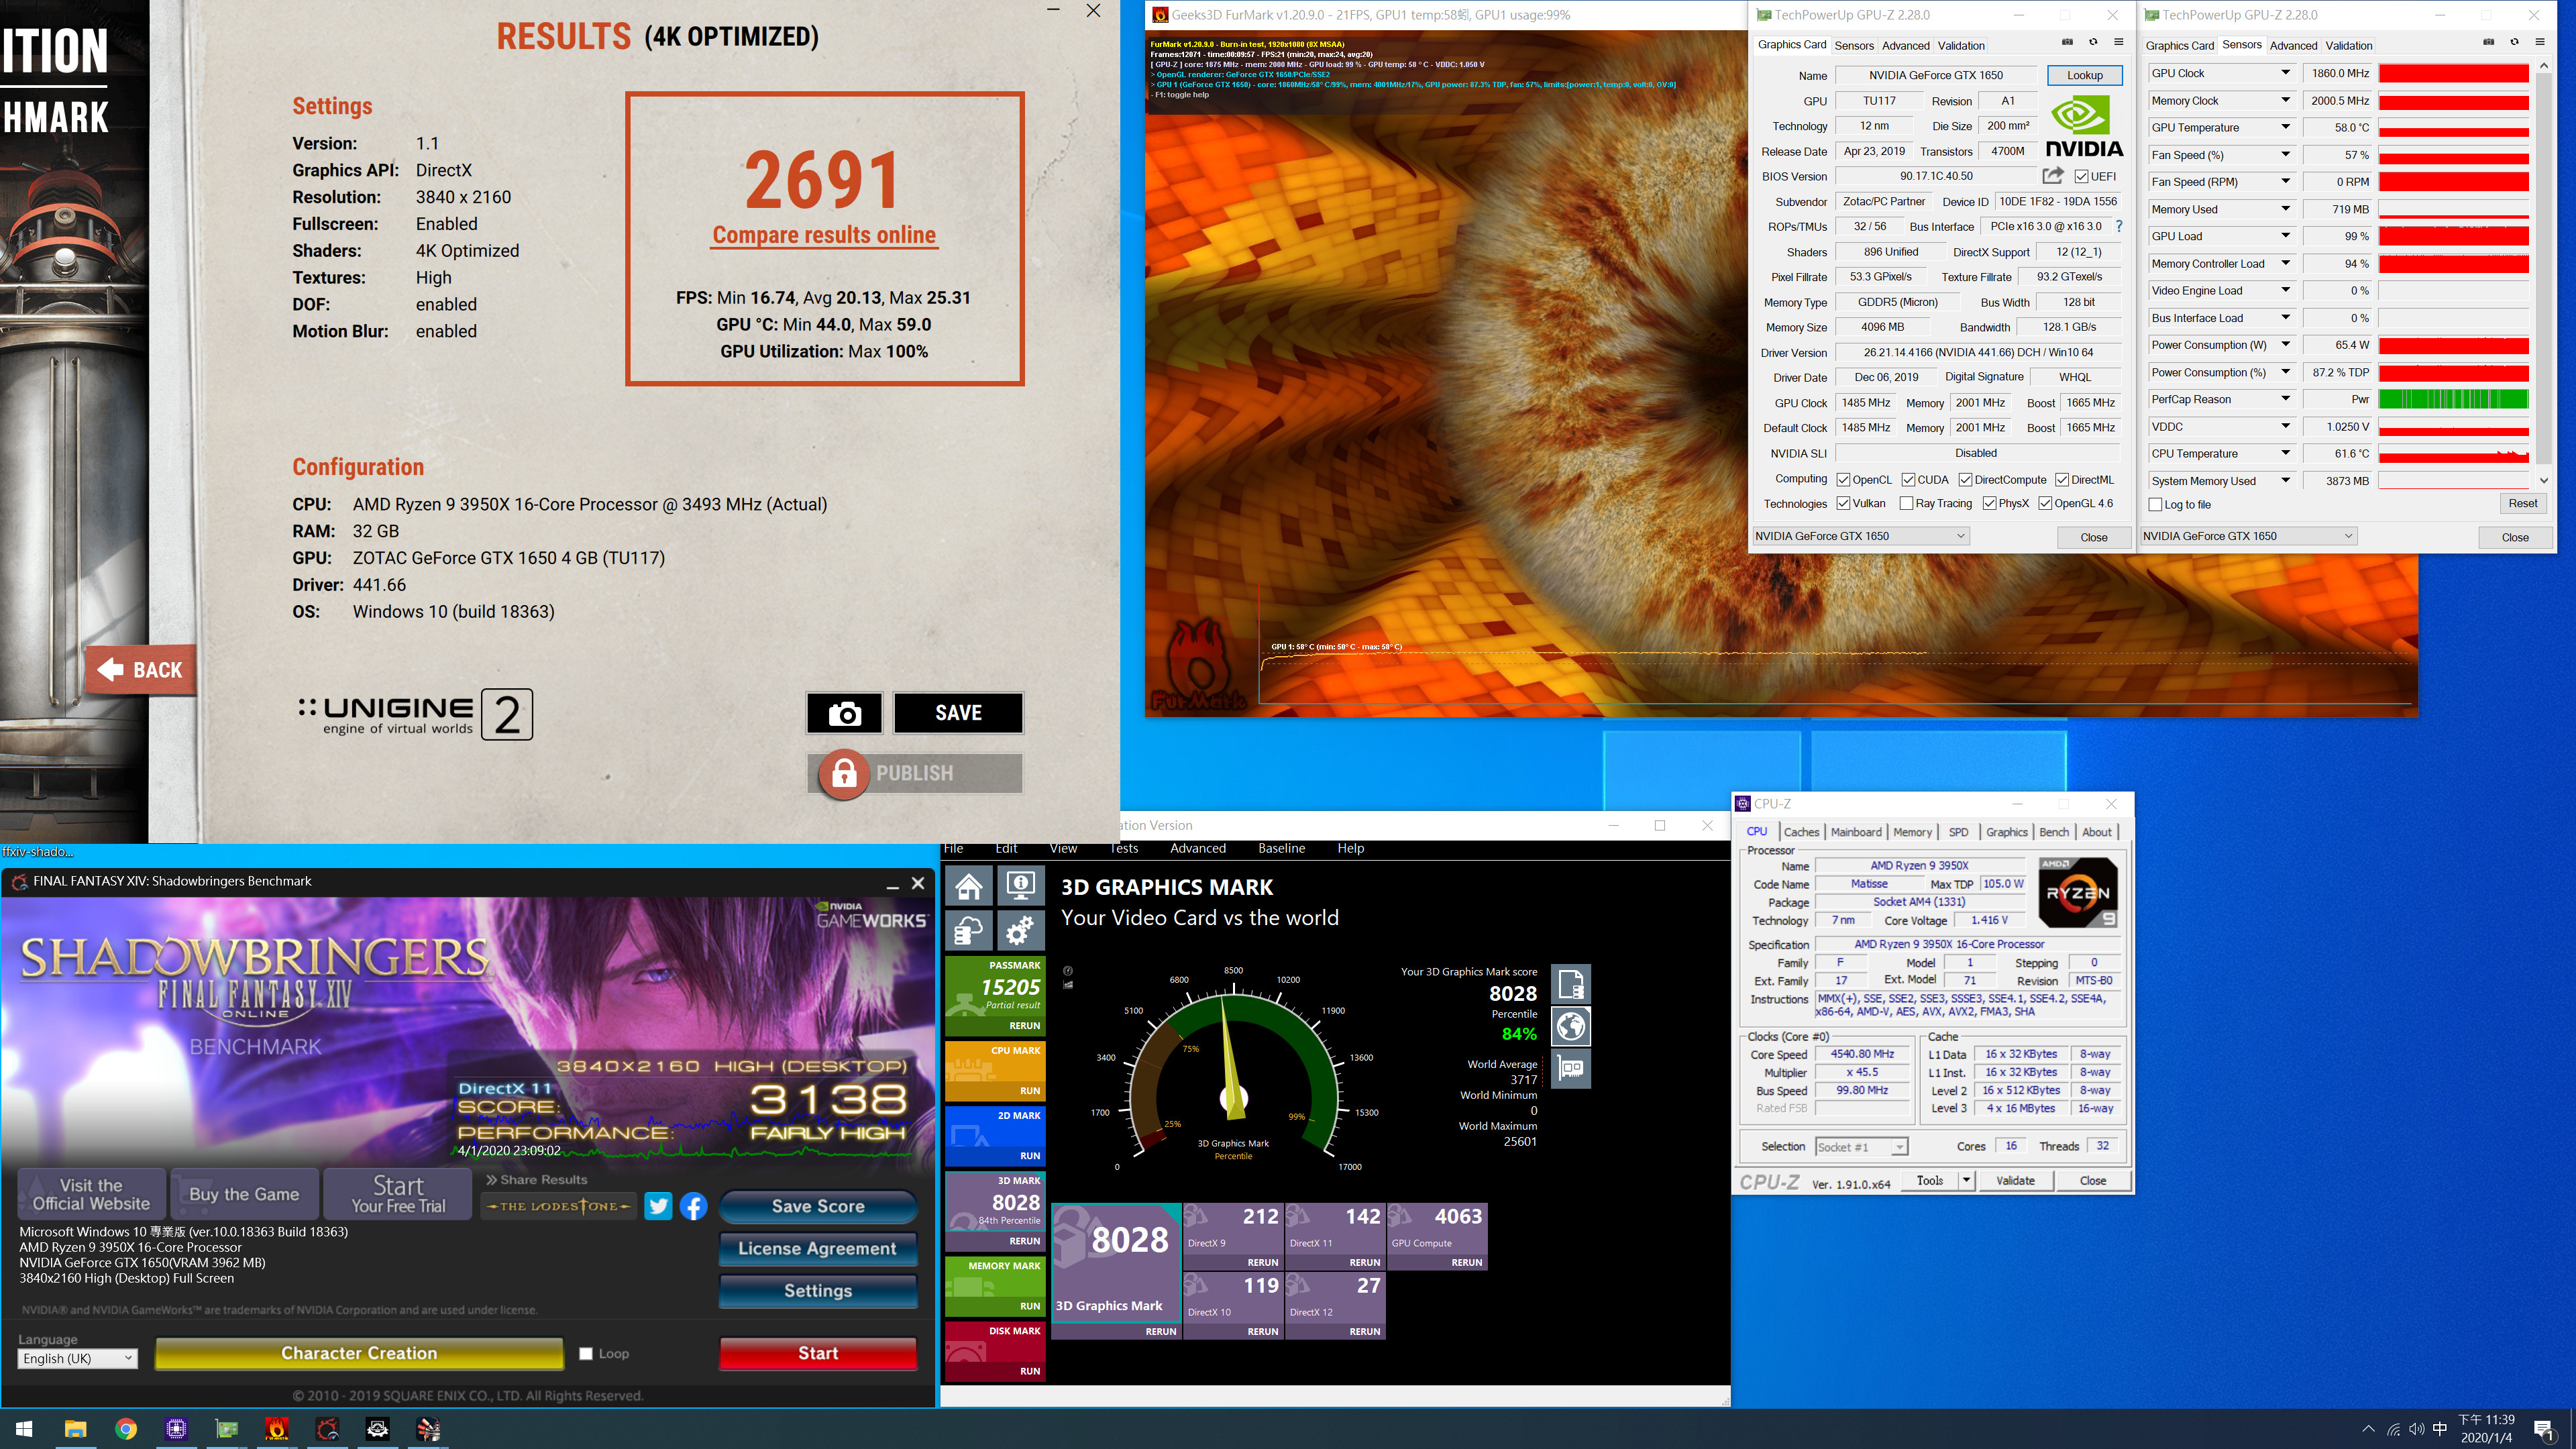2576x1449 pixels.
Task: Click Superposition screenshot camera button
Action: tap(844, 713)
